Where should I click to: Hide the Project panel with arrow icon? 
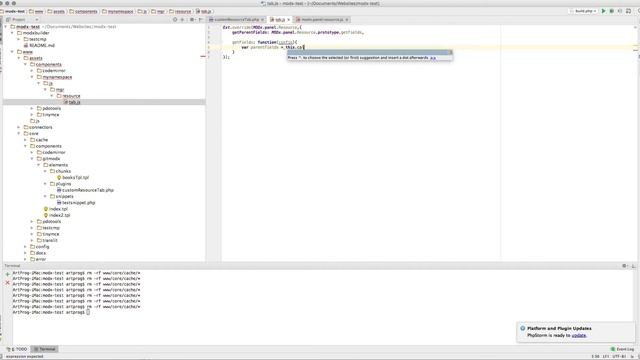coord(200,20)
